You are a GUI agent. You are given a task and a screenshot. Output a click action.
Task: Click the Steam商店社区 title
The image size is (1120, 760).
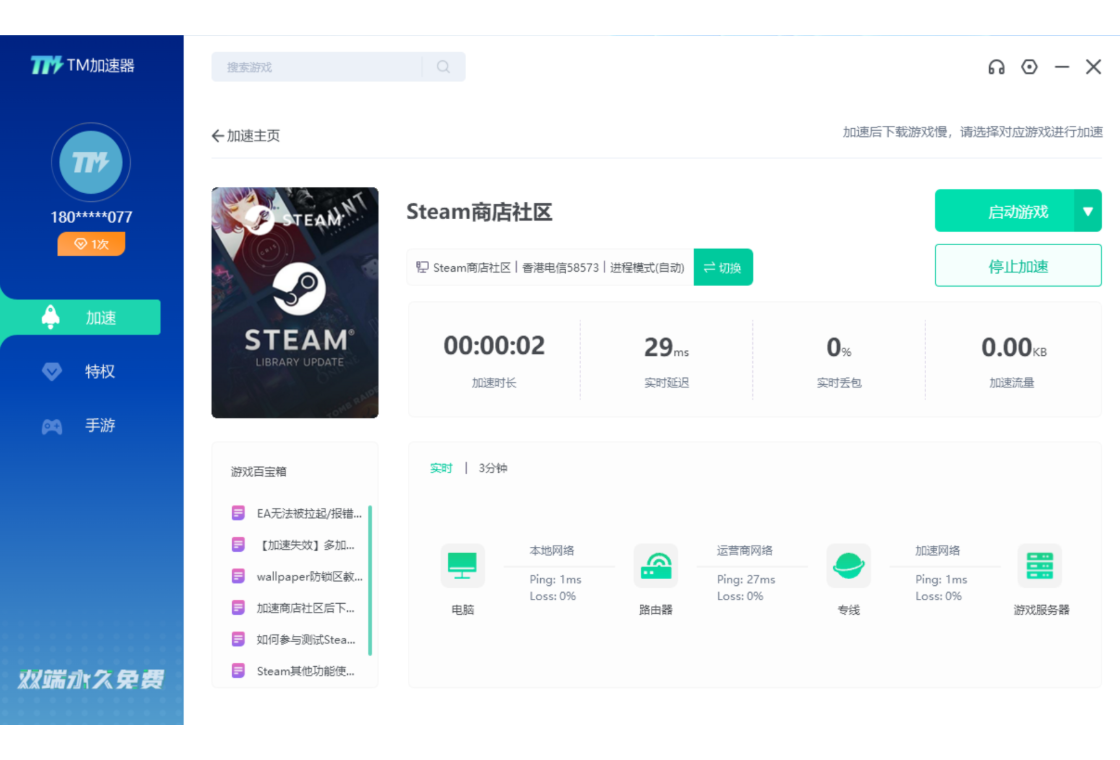coord(479,212)
